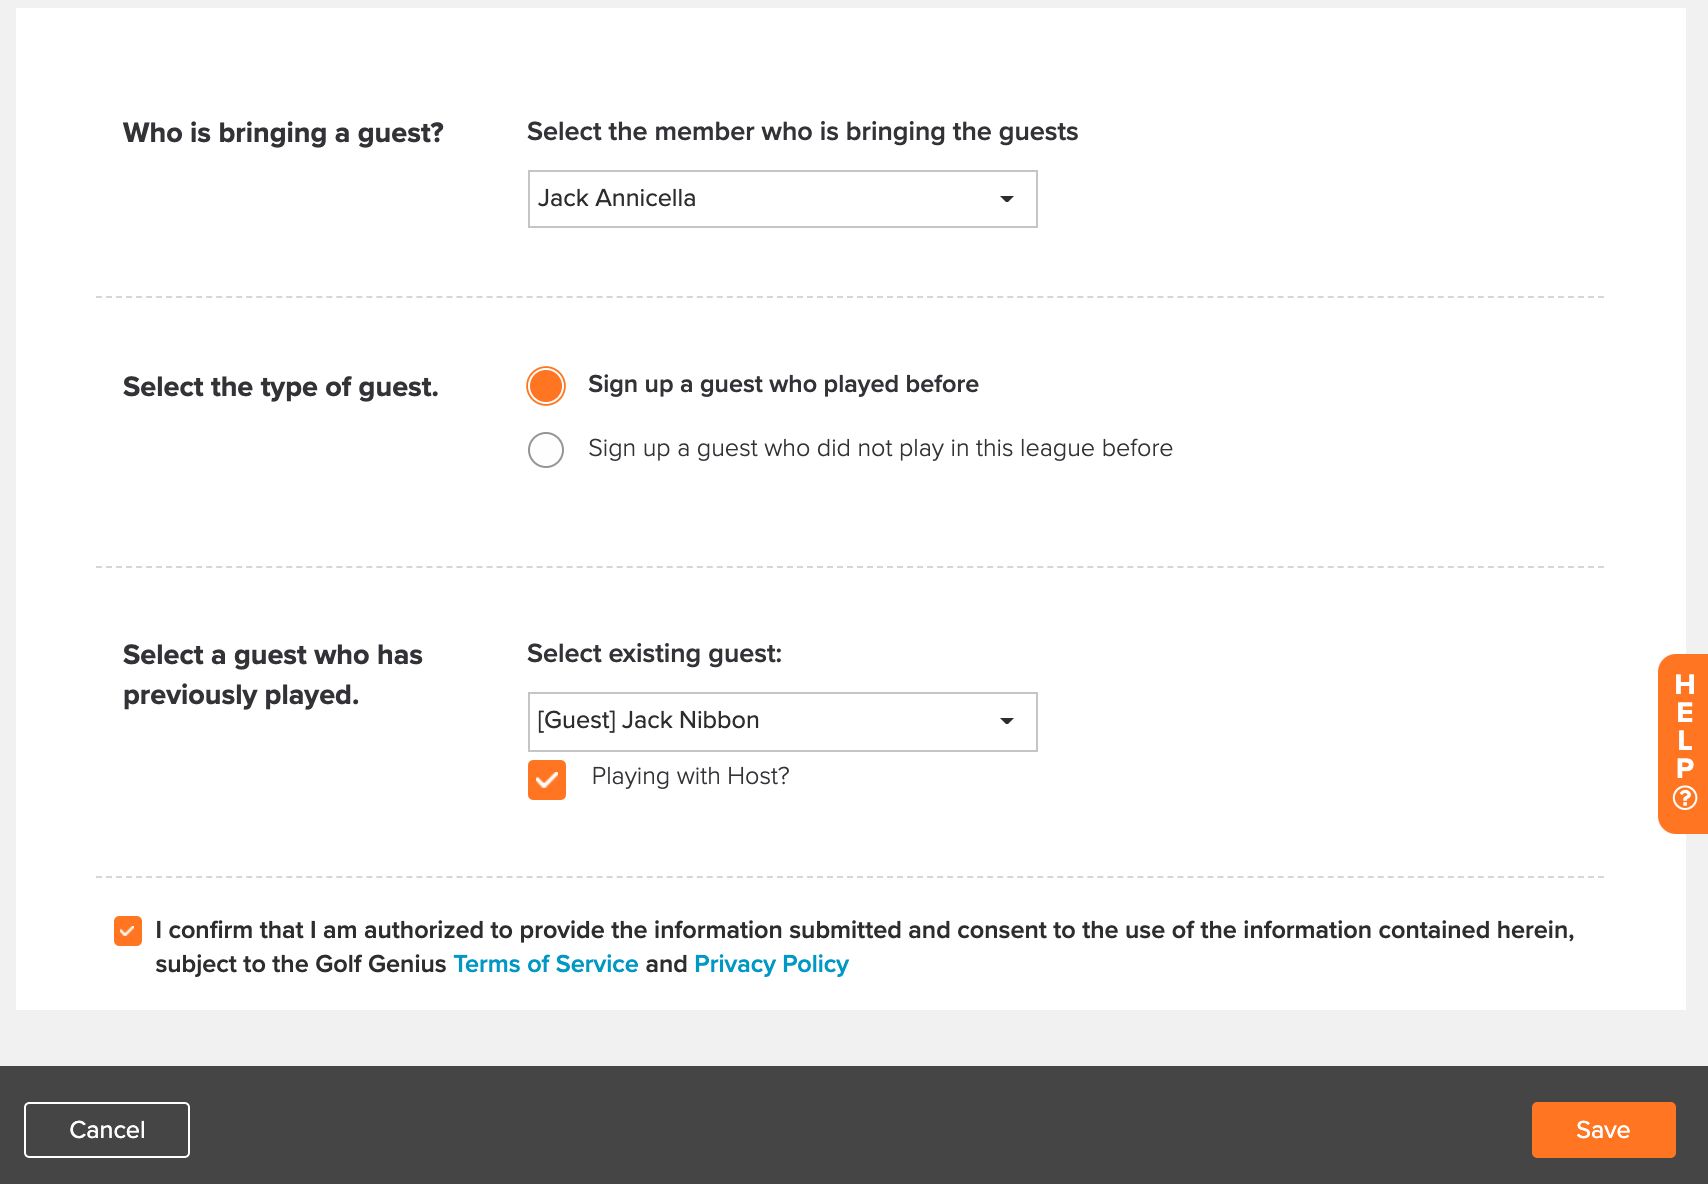Open the member selection dropdown
Screen dimensions: 1708x1184
[x=782, y=199]
